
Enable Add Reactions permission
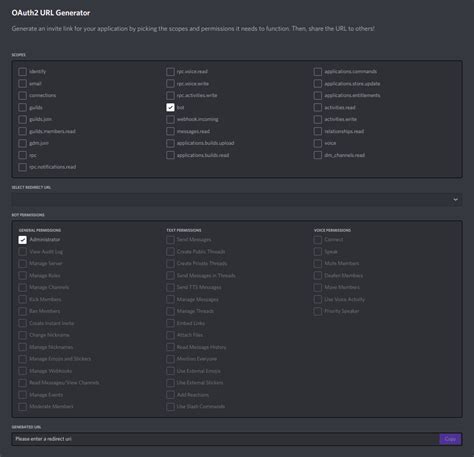[170, 395]
